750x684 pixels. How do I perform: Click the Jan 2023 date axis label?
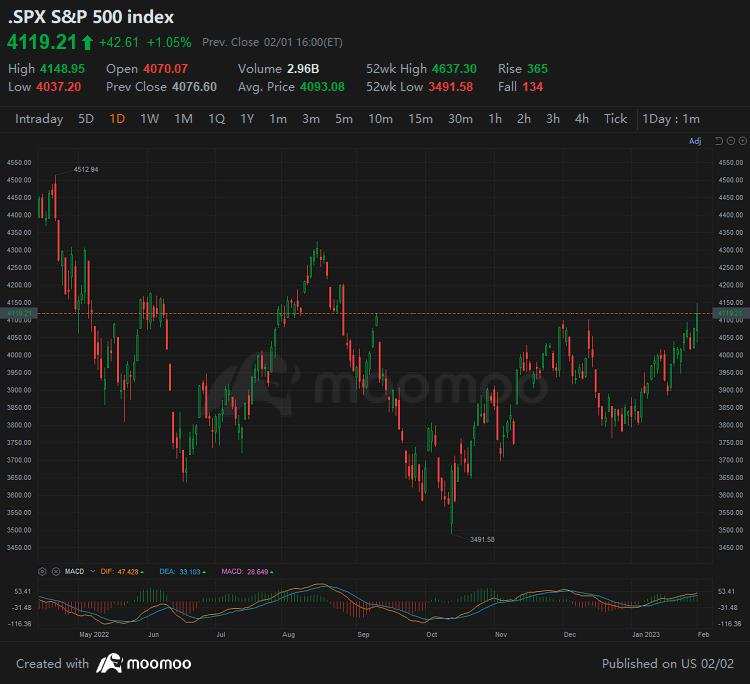pyautogui.click(x=646, y=635)
